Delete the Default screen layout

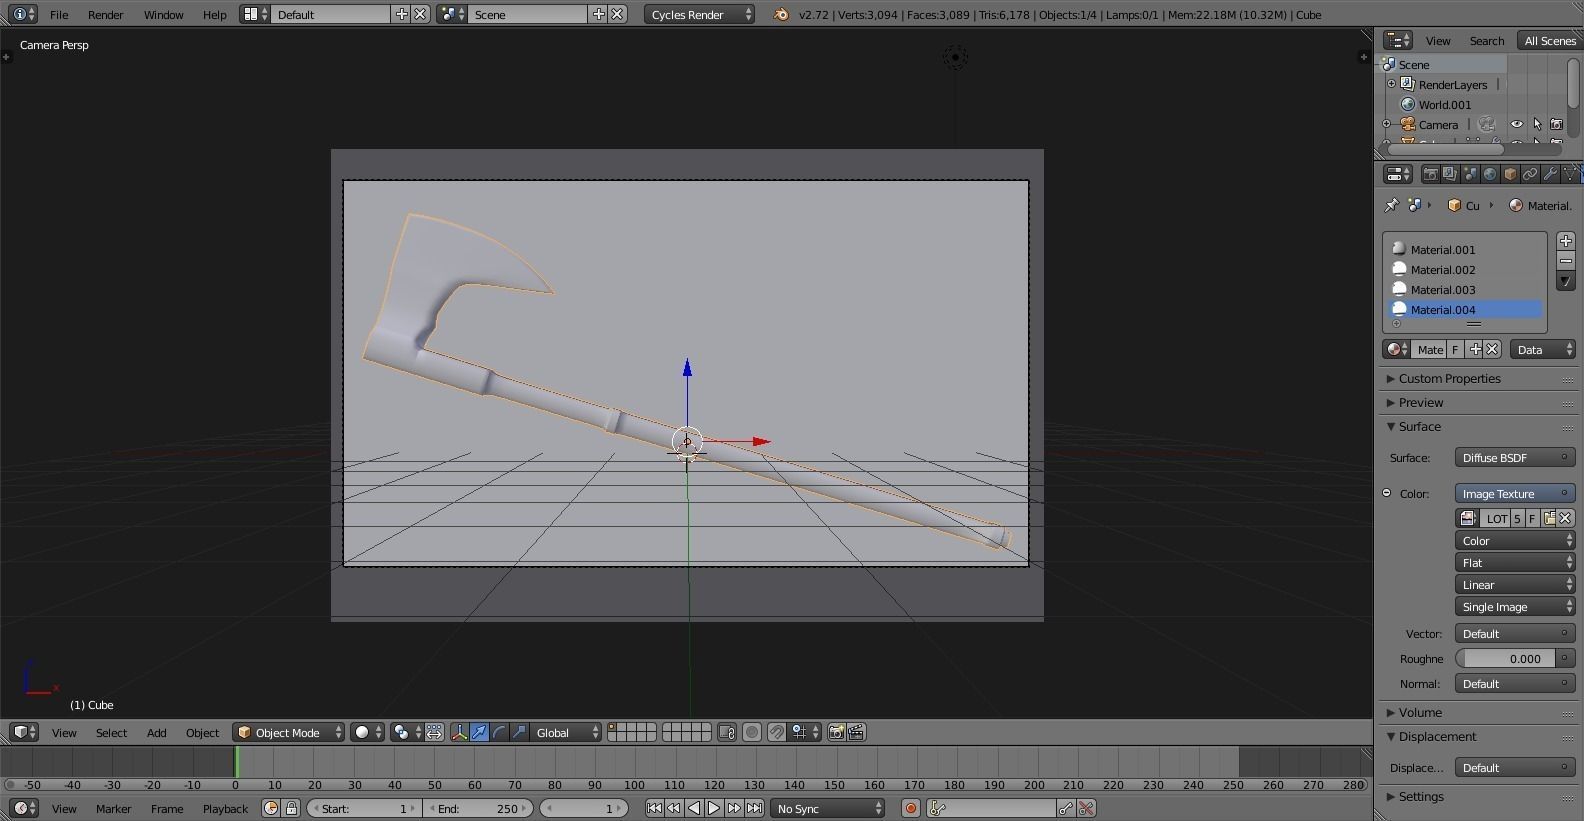[421, 14]
